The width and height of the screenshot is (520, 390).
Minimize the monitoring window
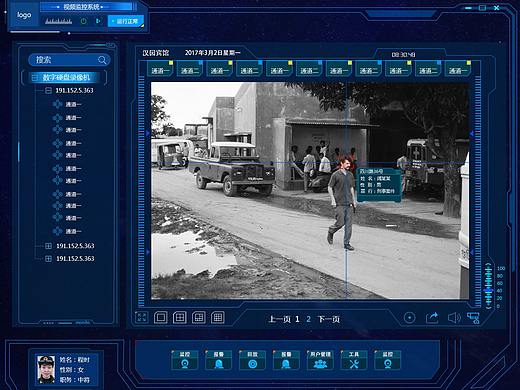[468, 8]
